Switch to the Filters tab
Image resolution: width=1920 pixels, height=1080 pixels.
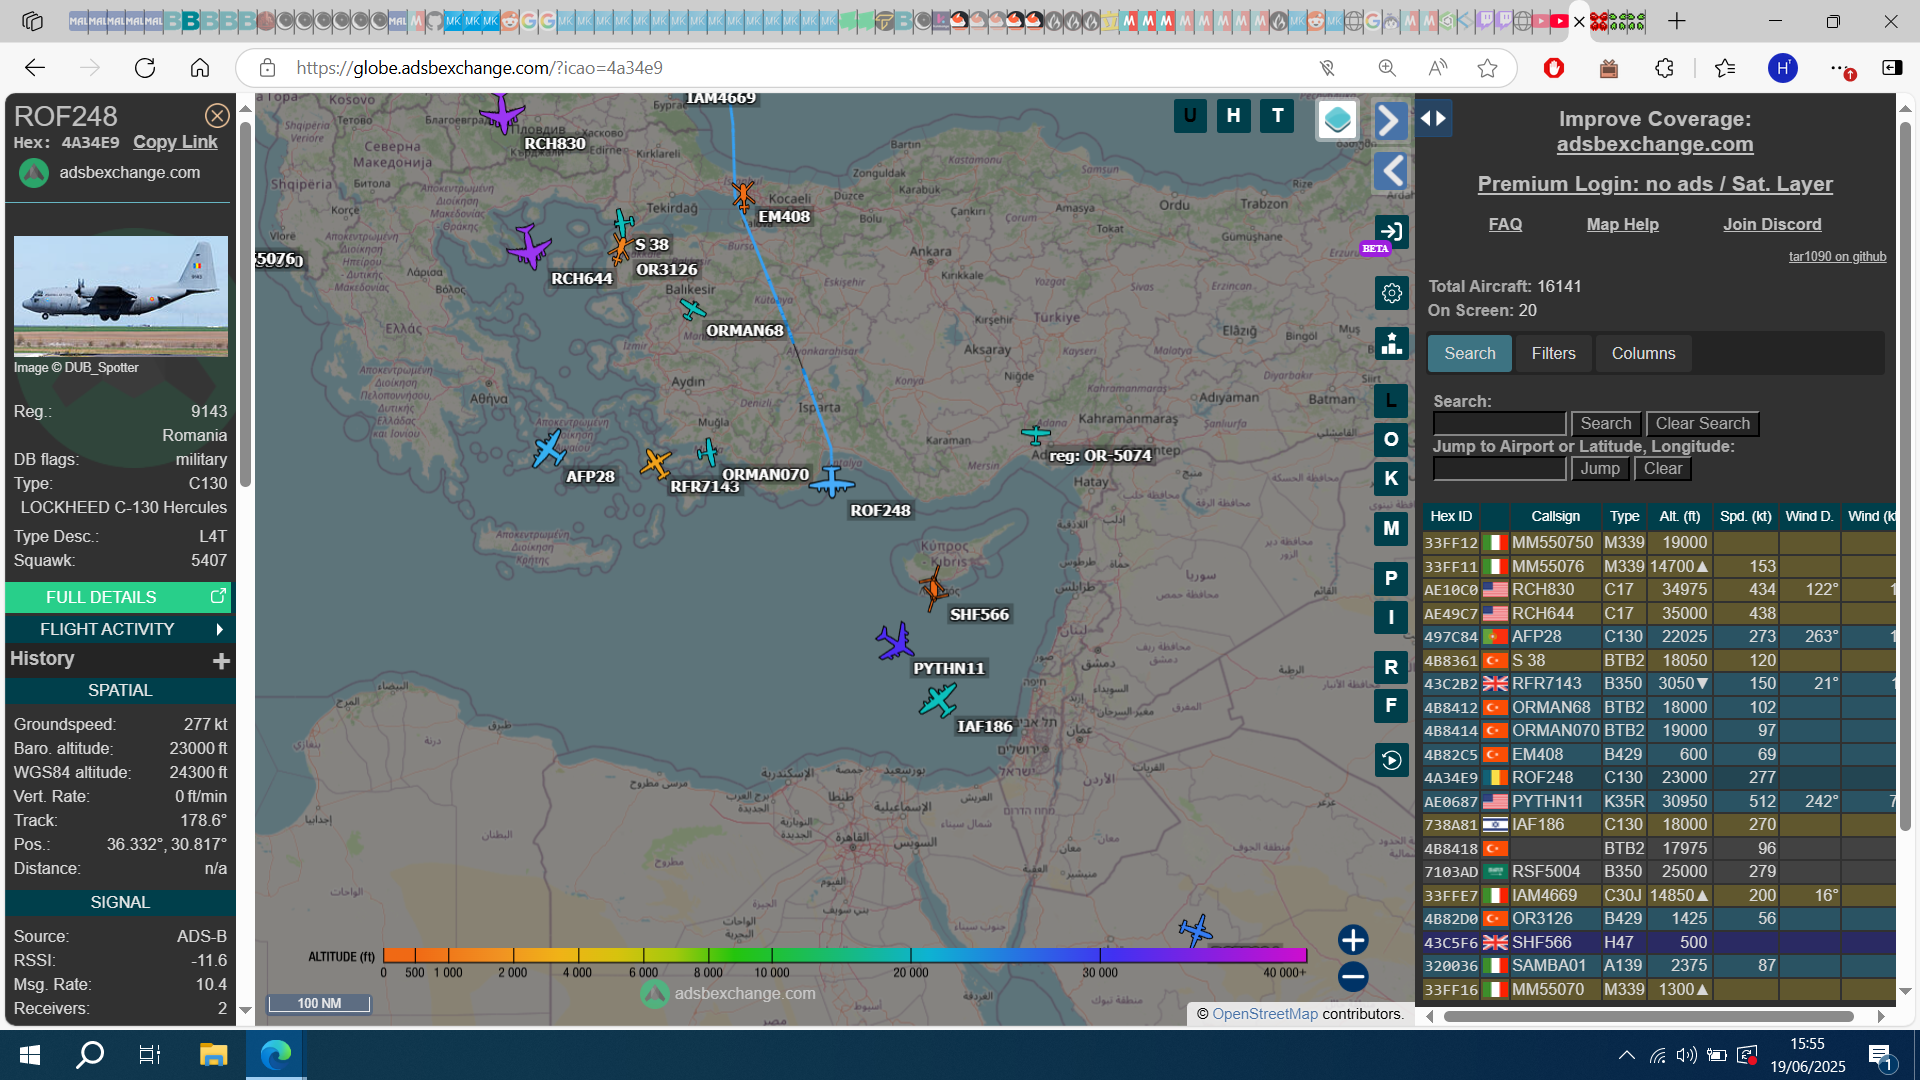[x=1553, y=354]
